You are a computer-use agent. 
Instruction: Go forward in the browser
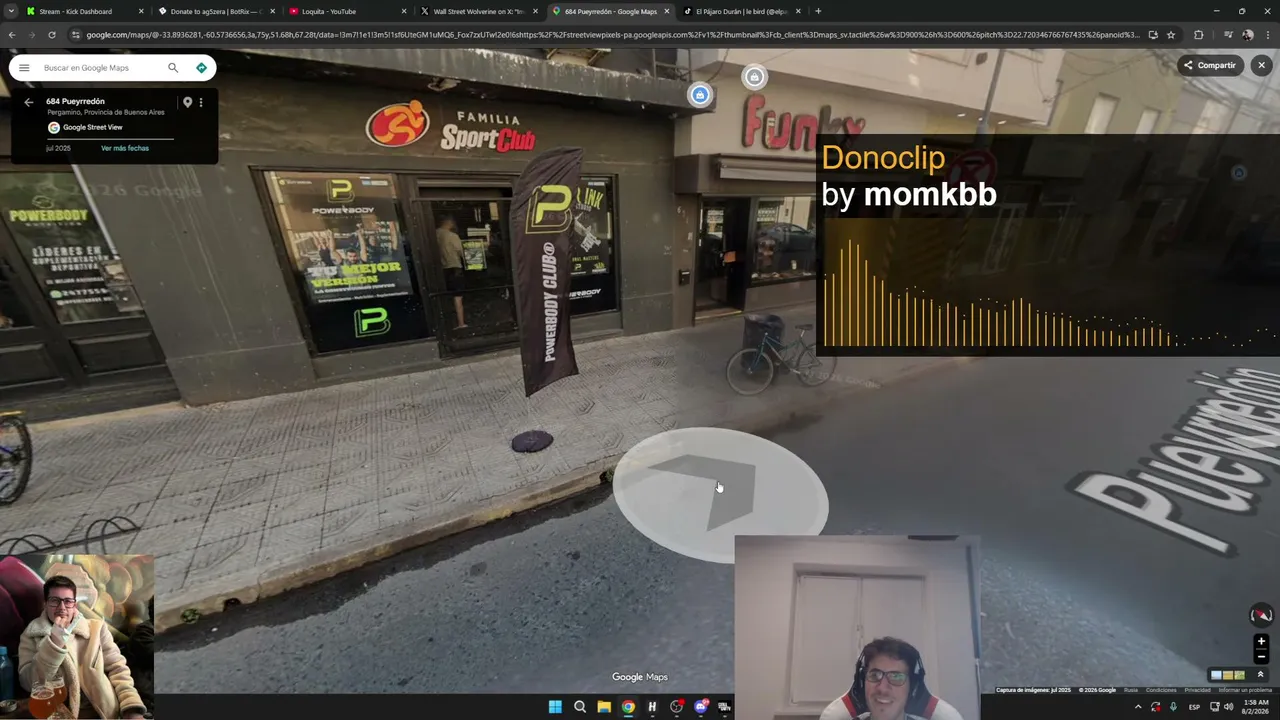32,35
